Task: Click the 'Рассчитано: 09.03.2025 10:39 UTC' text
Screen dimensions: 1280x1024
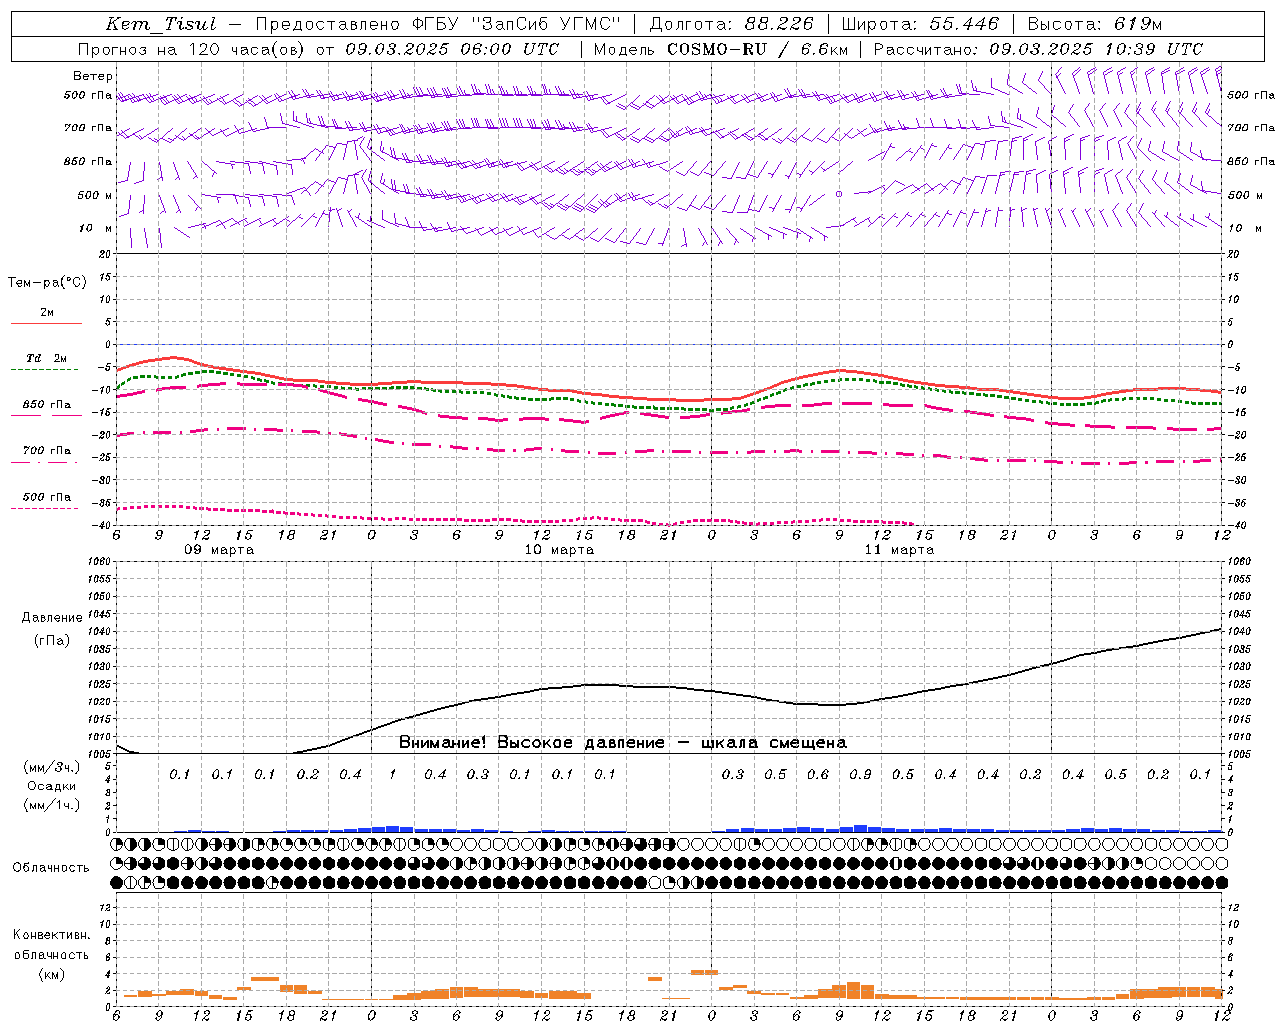Action: pyautogui.click(x=1038, y=49)
